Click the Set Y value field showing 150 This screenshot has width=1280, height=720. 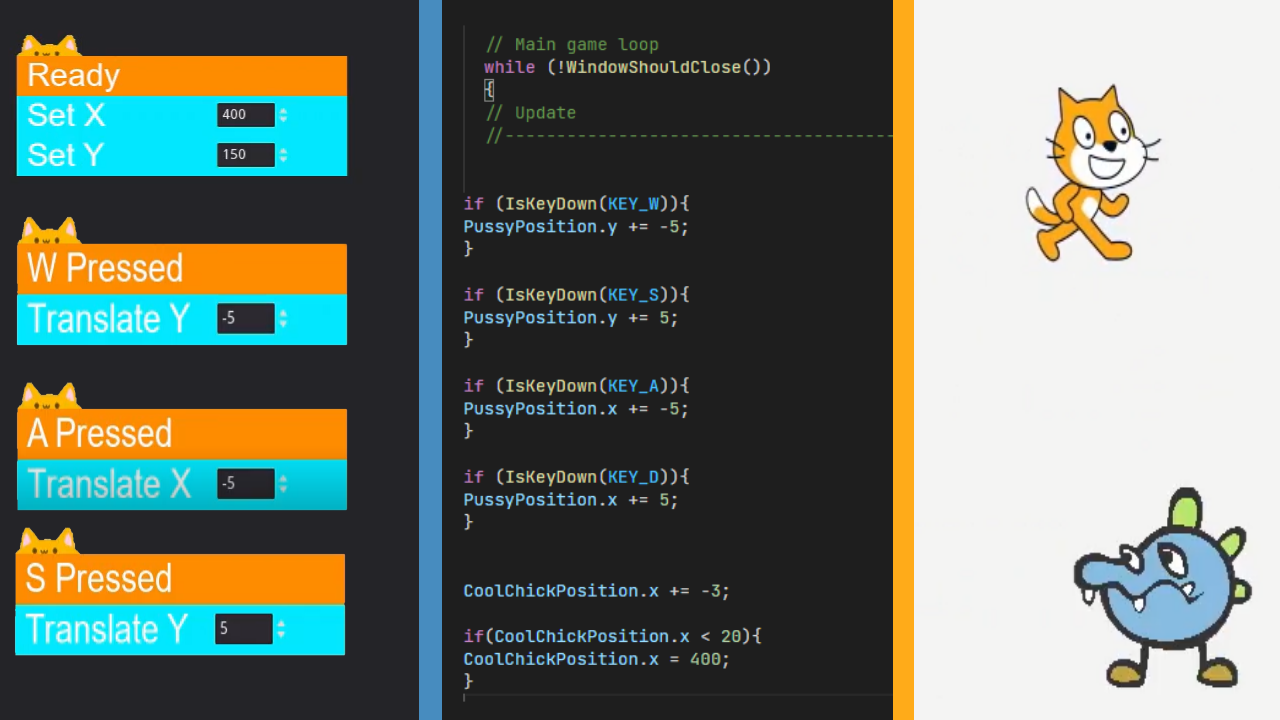(245, 155)
